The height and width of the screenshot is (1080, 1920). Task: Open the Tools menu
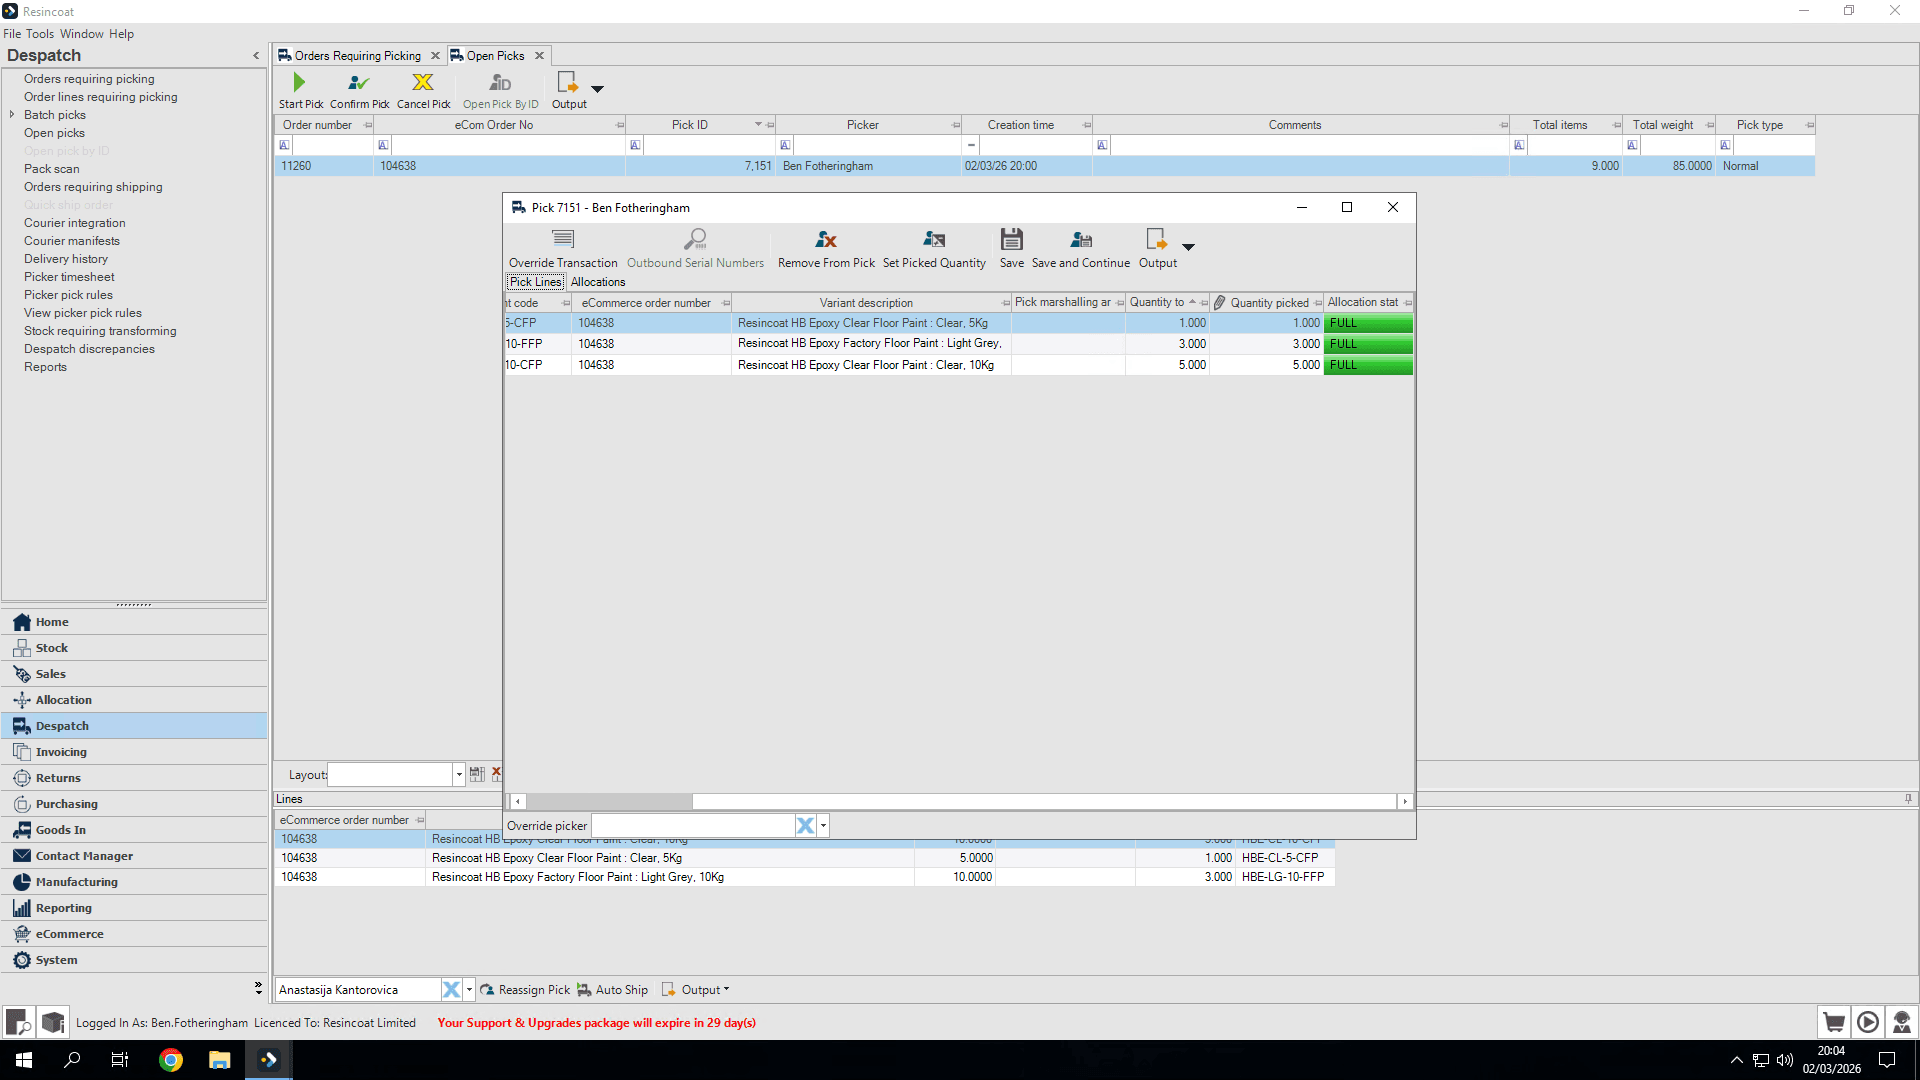40,34
